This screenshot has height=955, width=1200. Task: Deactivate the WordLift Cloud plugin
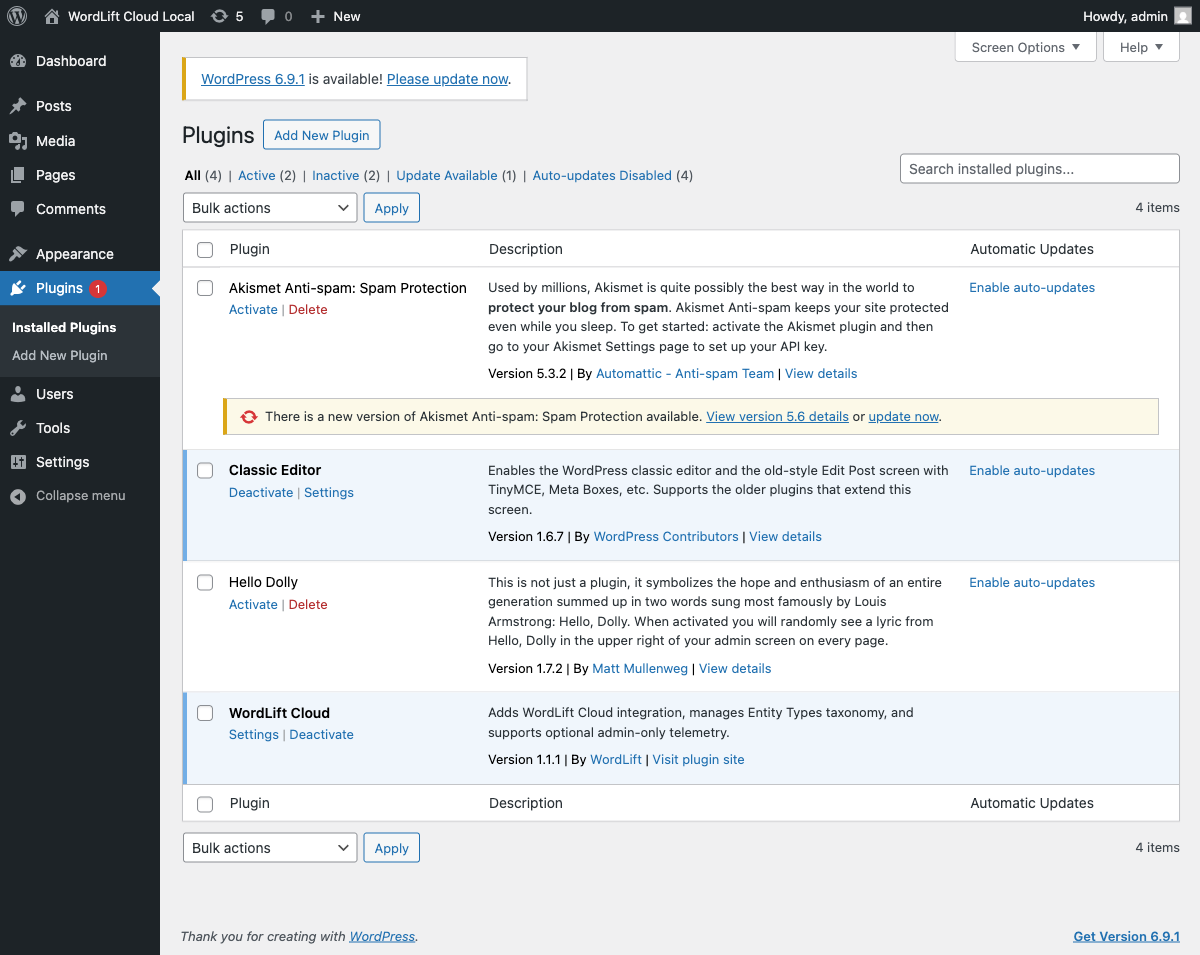[x=321, y=734]
